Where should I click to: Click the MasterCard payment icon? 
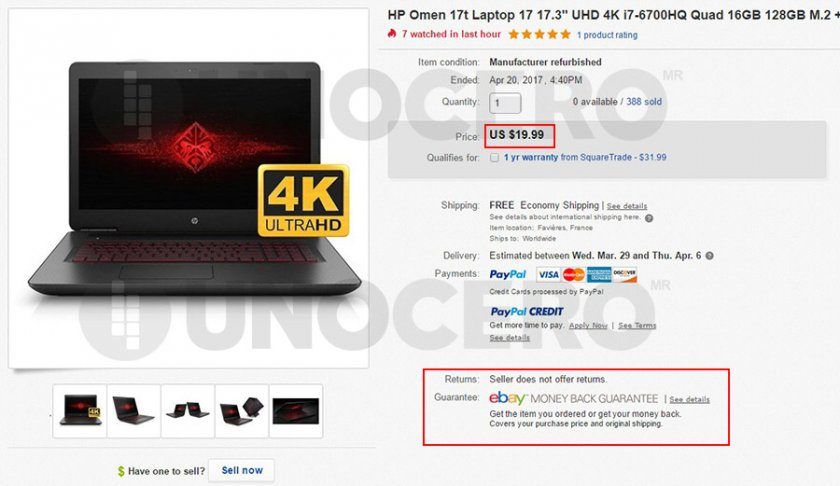(574, 274)
